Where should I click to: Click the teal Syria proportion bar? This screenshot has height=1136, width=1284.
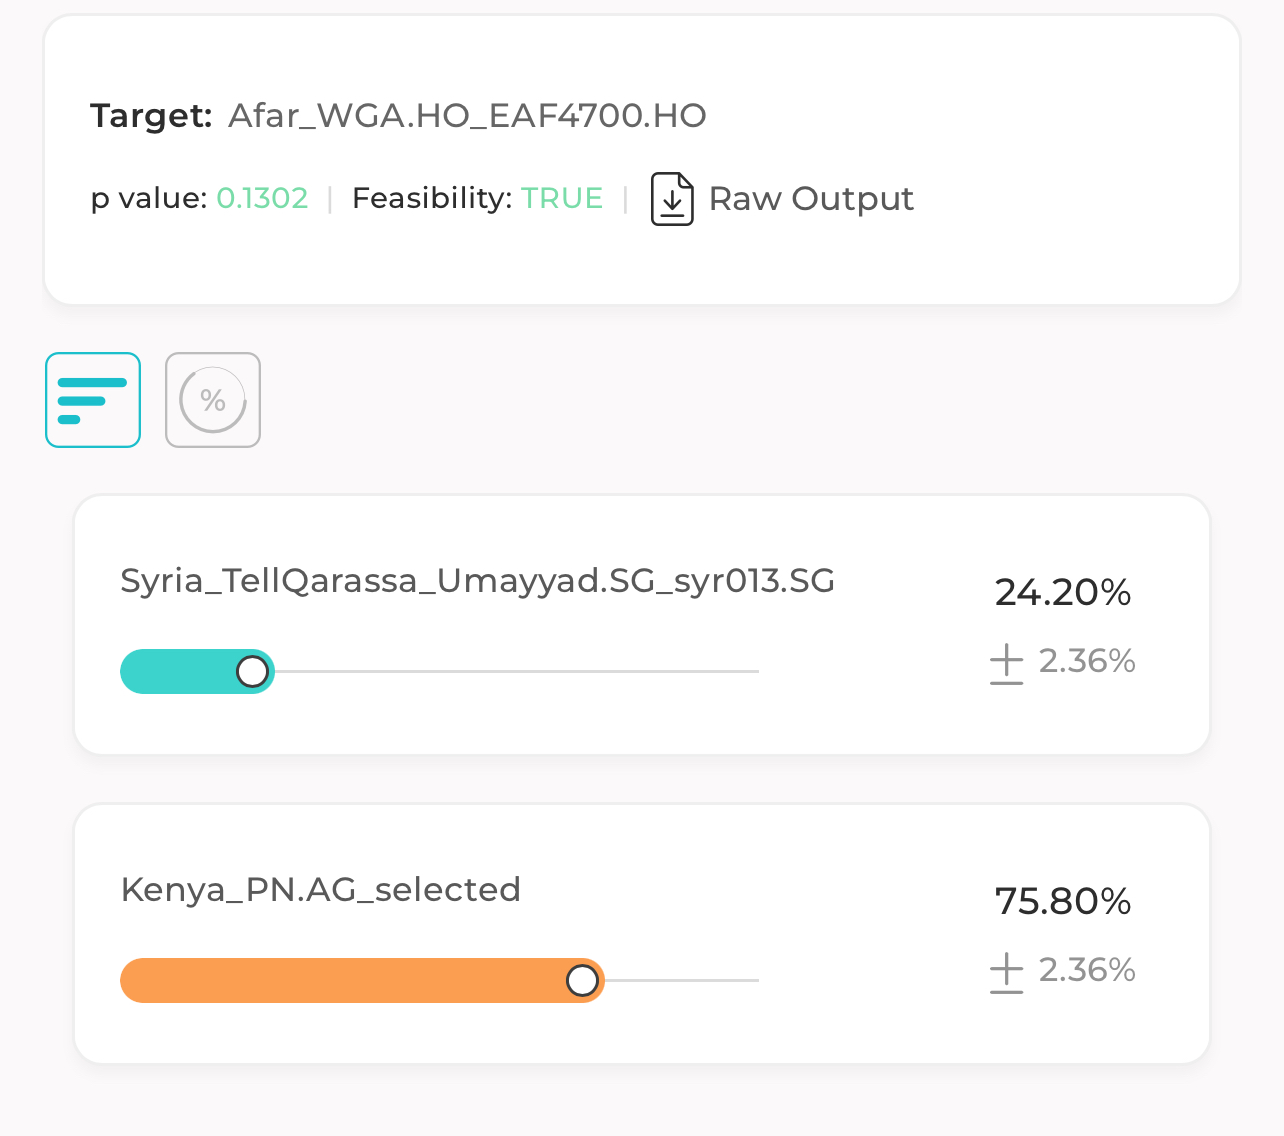197,671
